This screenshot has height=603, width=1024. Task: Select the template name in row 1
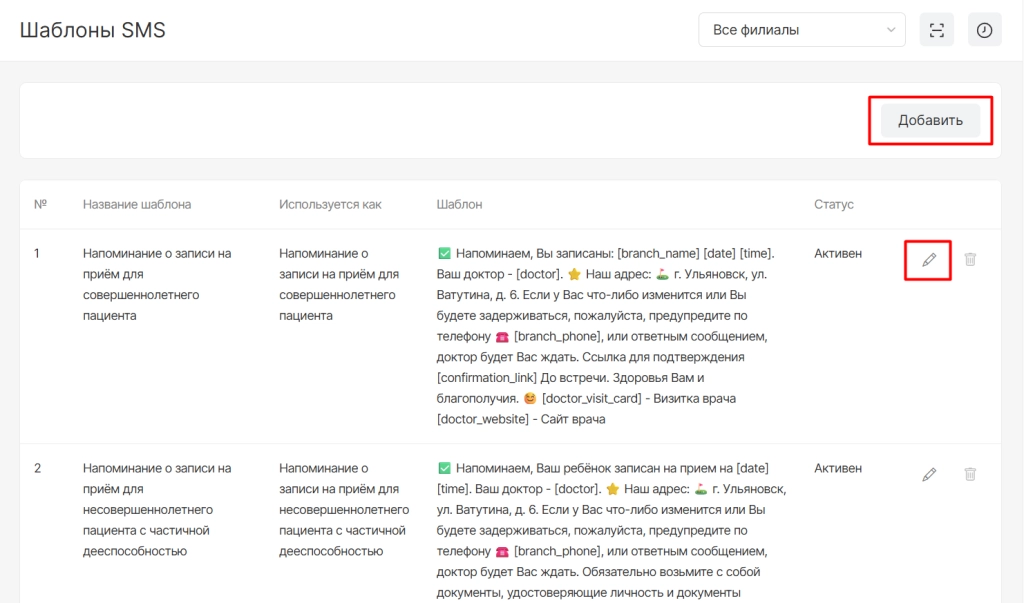click(156, 284)
